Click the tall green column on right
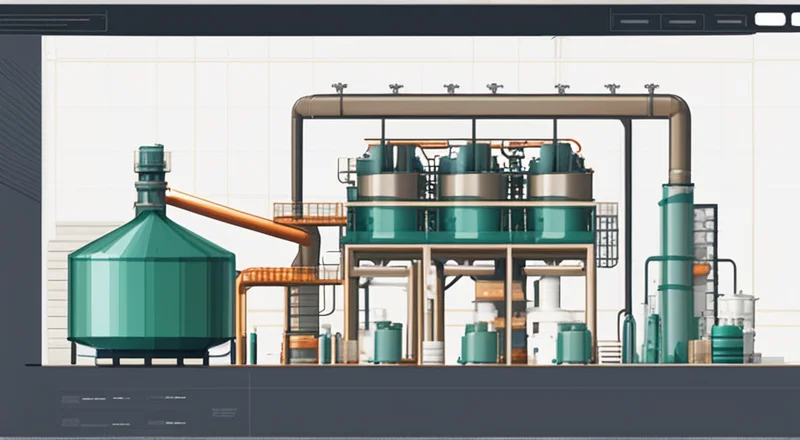800x440 pixels. pos(676,270)
